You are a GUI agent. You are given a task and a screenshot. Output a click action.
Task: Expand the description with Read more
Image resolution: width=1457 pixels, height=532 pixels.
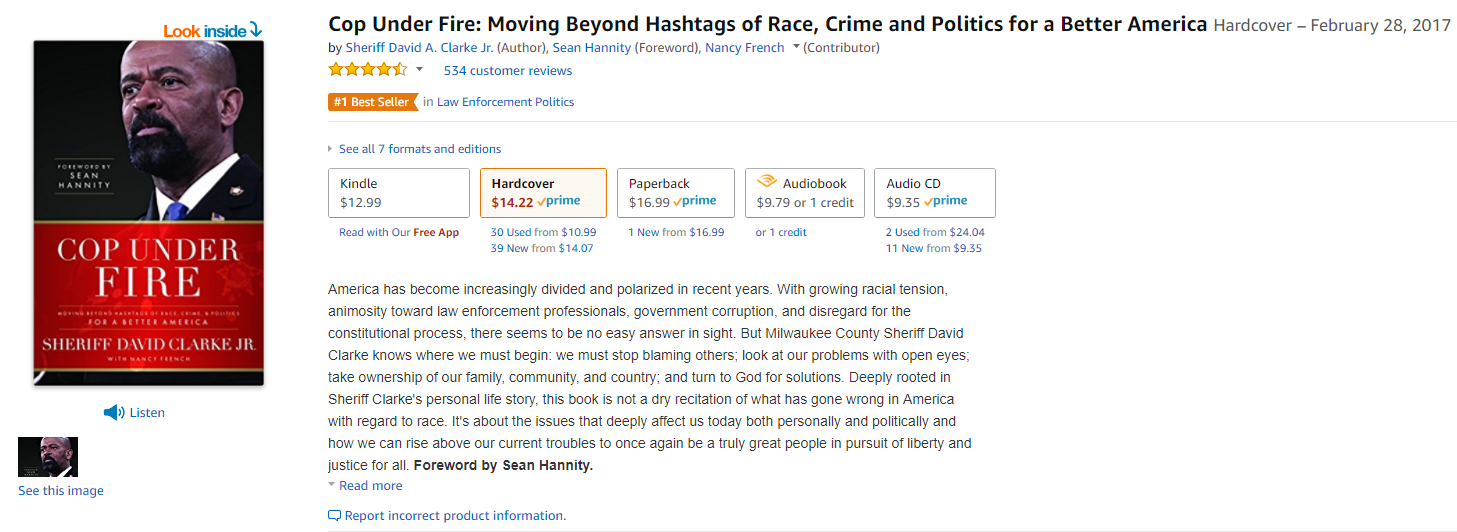coord(365,486)
